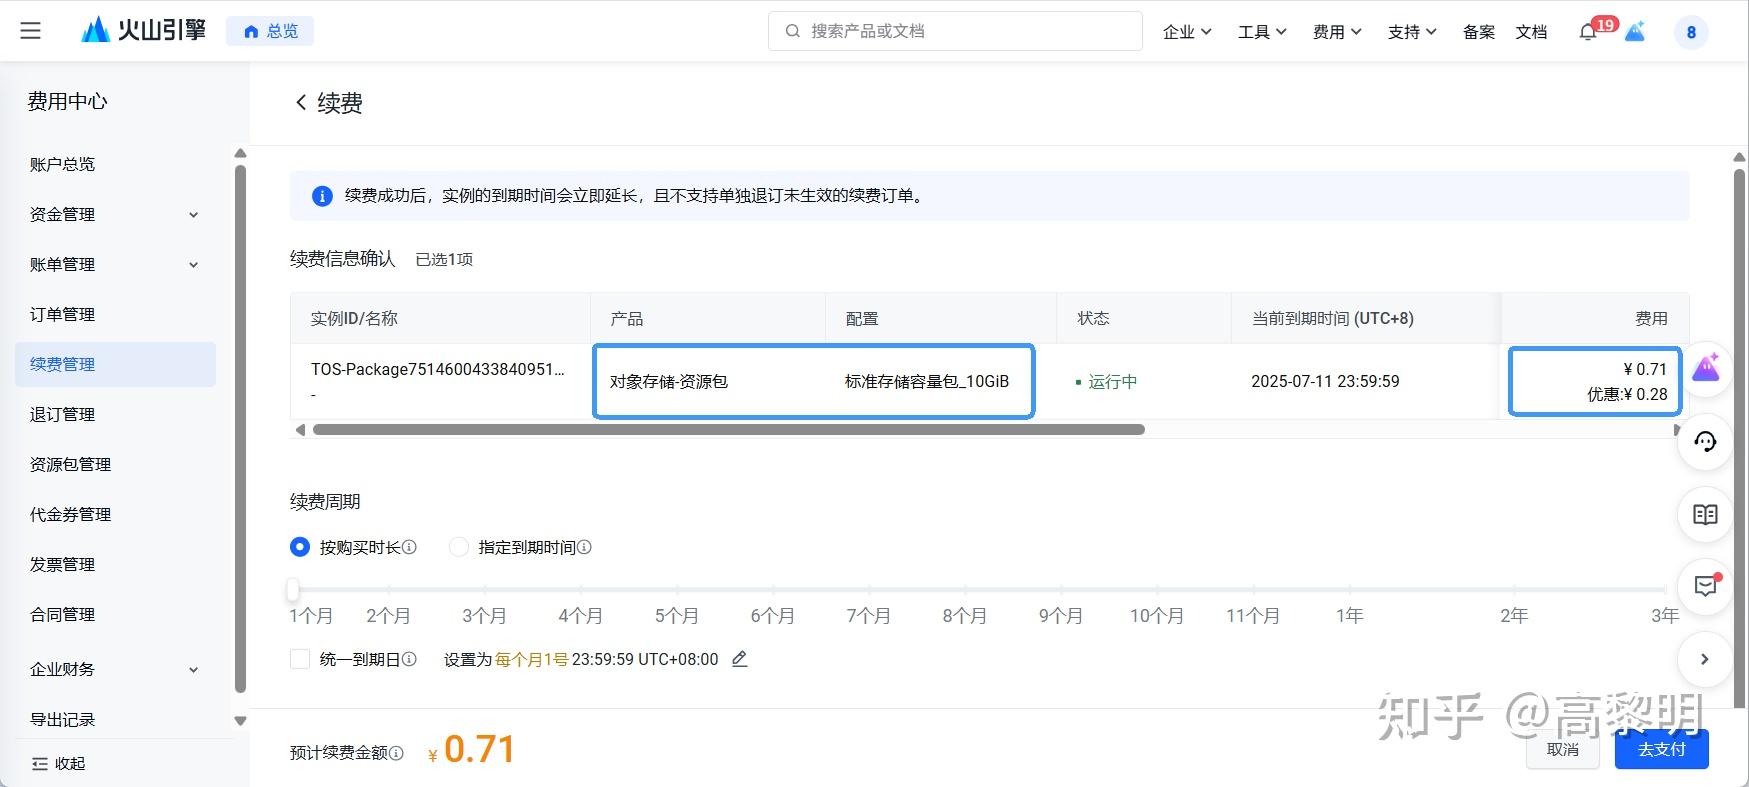Click the 总览 overview button

point(270,31)
